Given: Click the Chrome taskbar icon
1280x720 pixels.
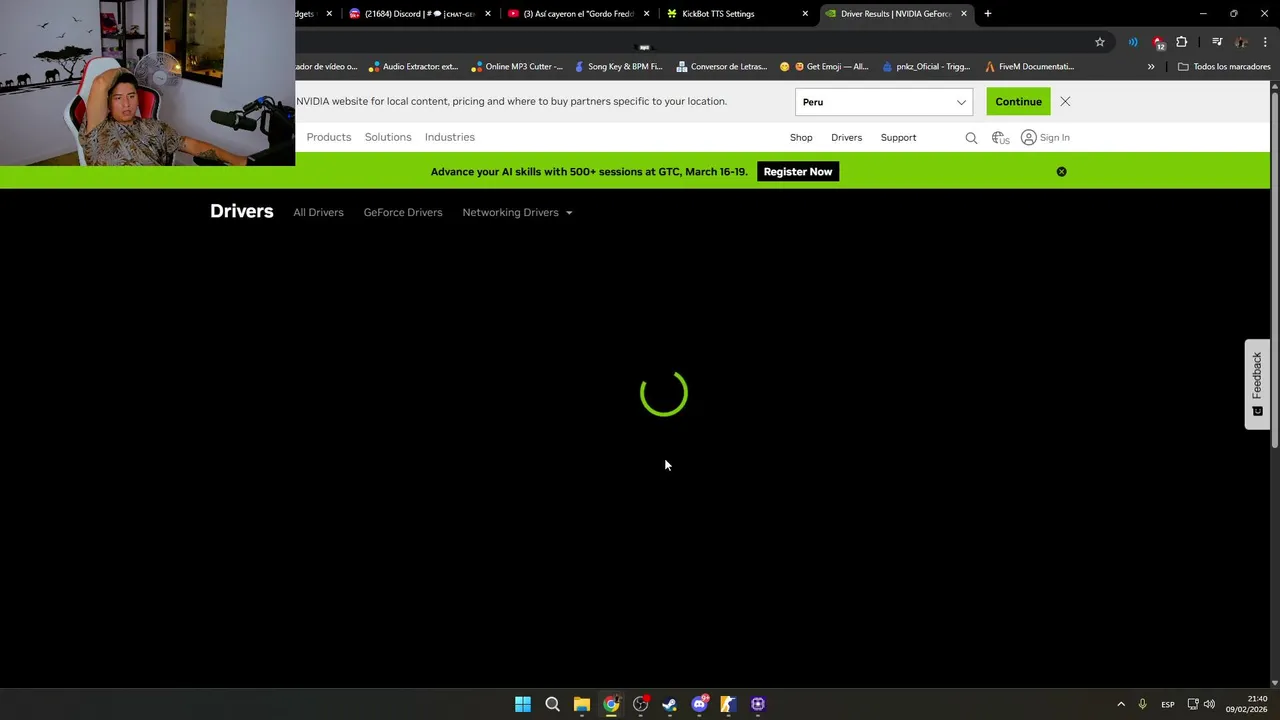Looking at the screenshot, I should click(611, 704).
